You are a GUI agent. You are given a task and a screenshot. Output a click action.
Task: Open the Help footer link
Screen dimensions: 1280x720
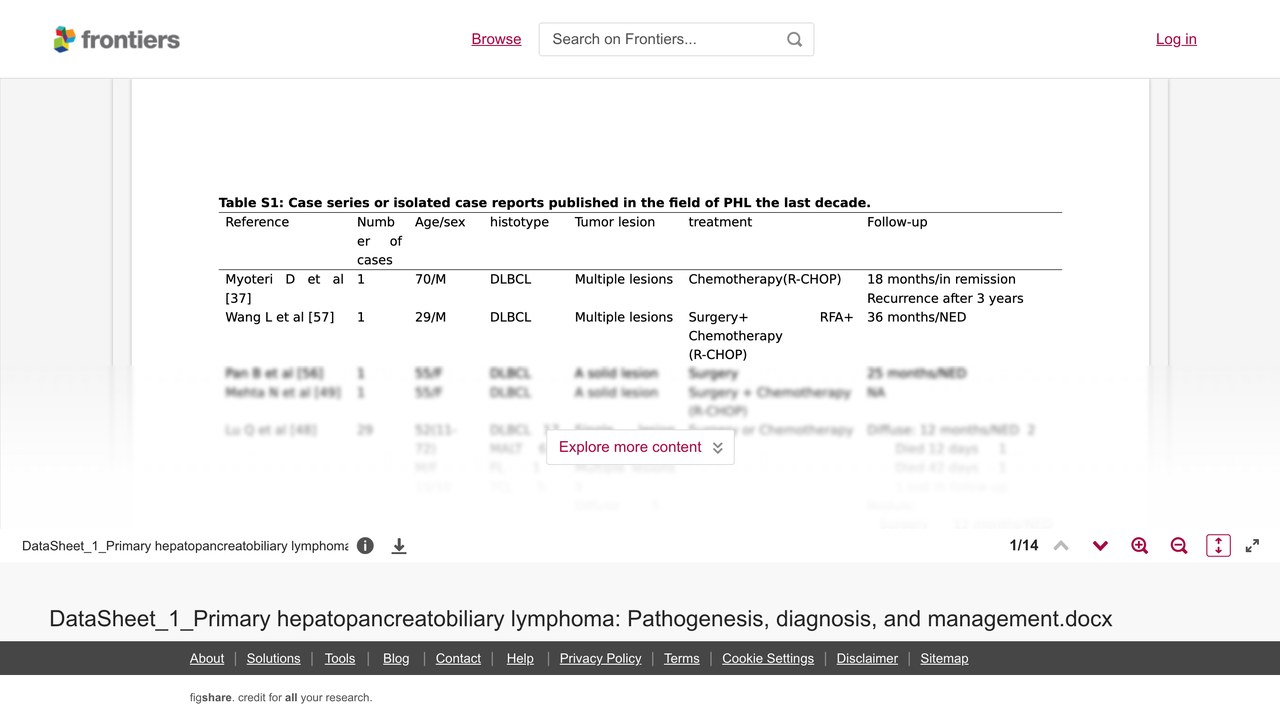tap(520, 658)
